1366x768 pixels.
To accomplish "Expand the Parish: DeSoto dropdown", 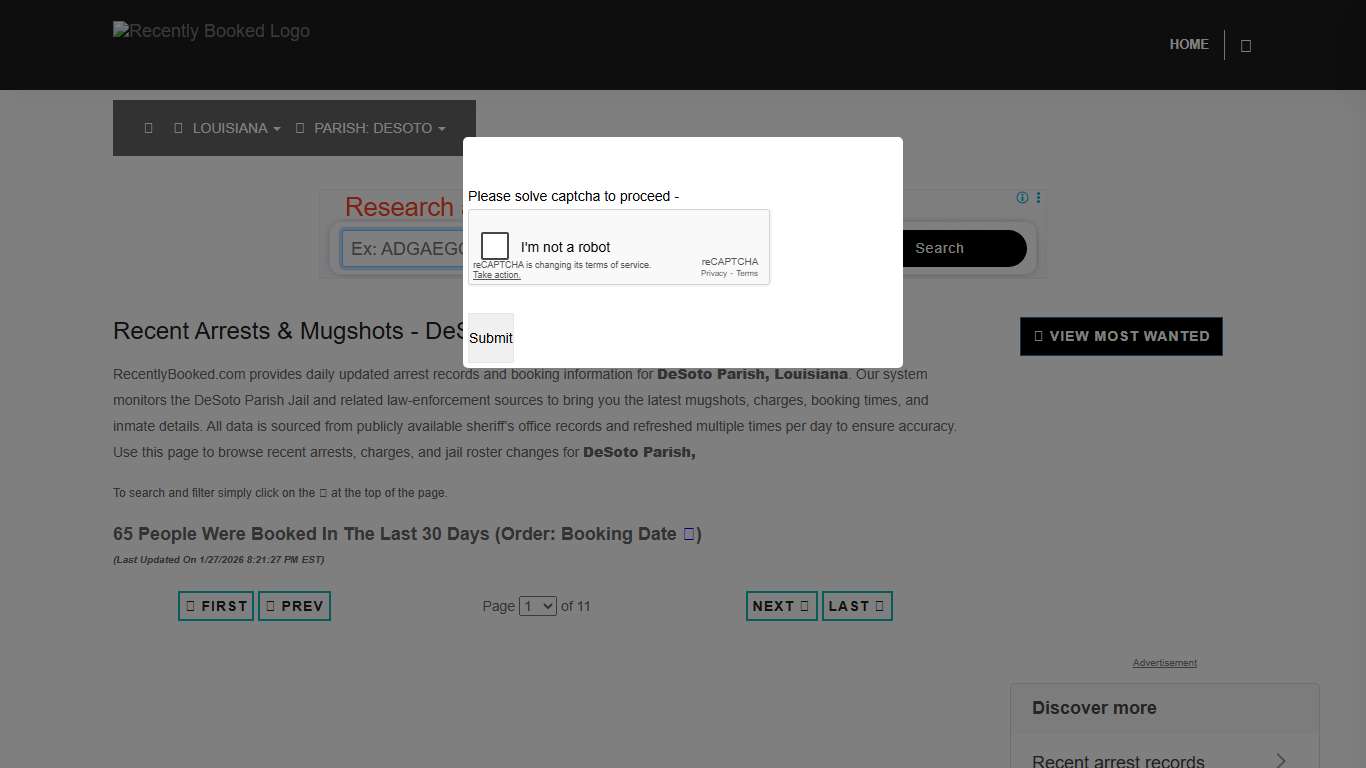I will 372,128.
